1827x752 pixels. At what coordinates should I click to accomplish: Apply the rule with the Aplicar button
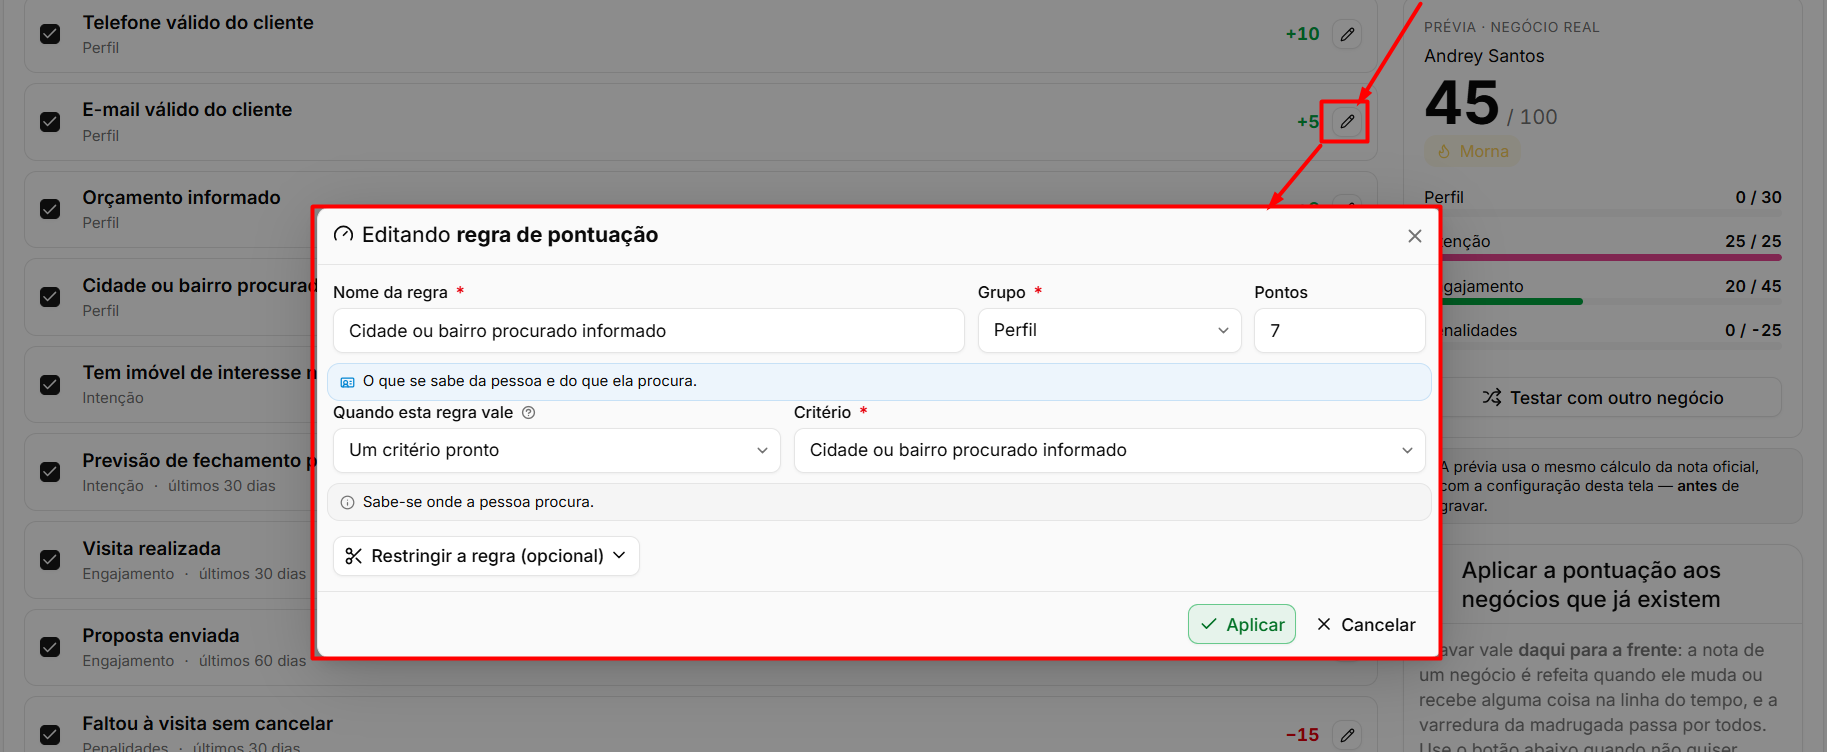[x=1241, y=625]
